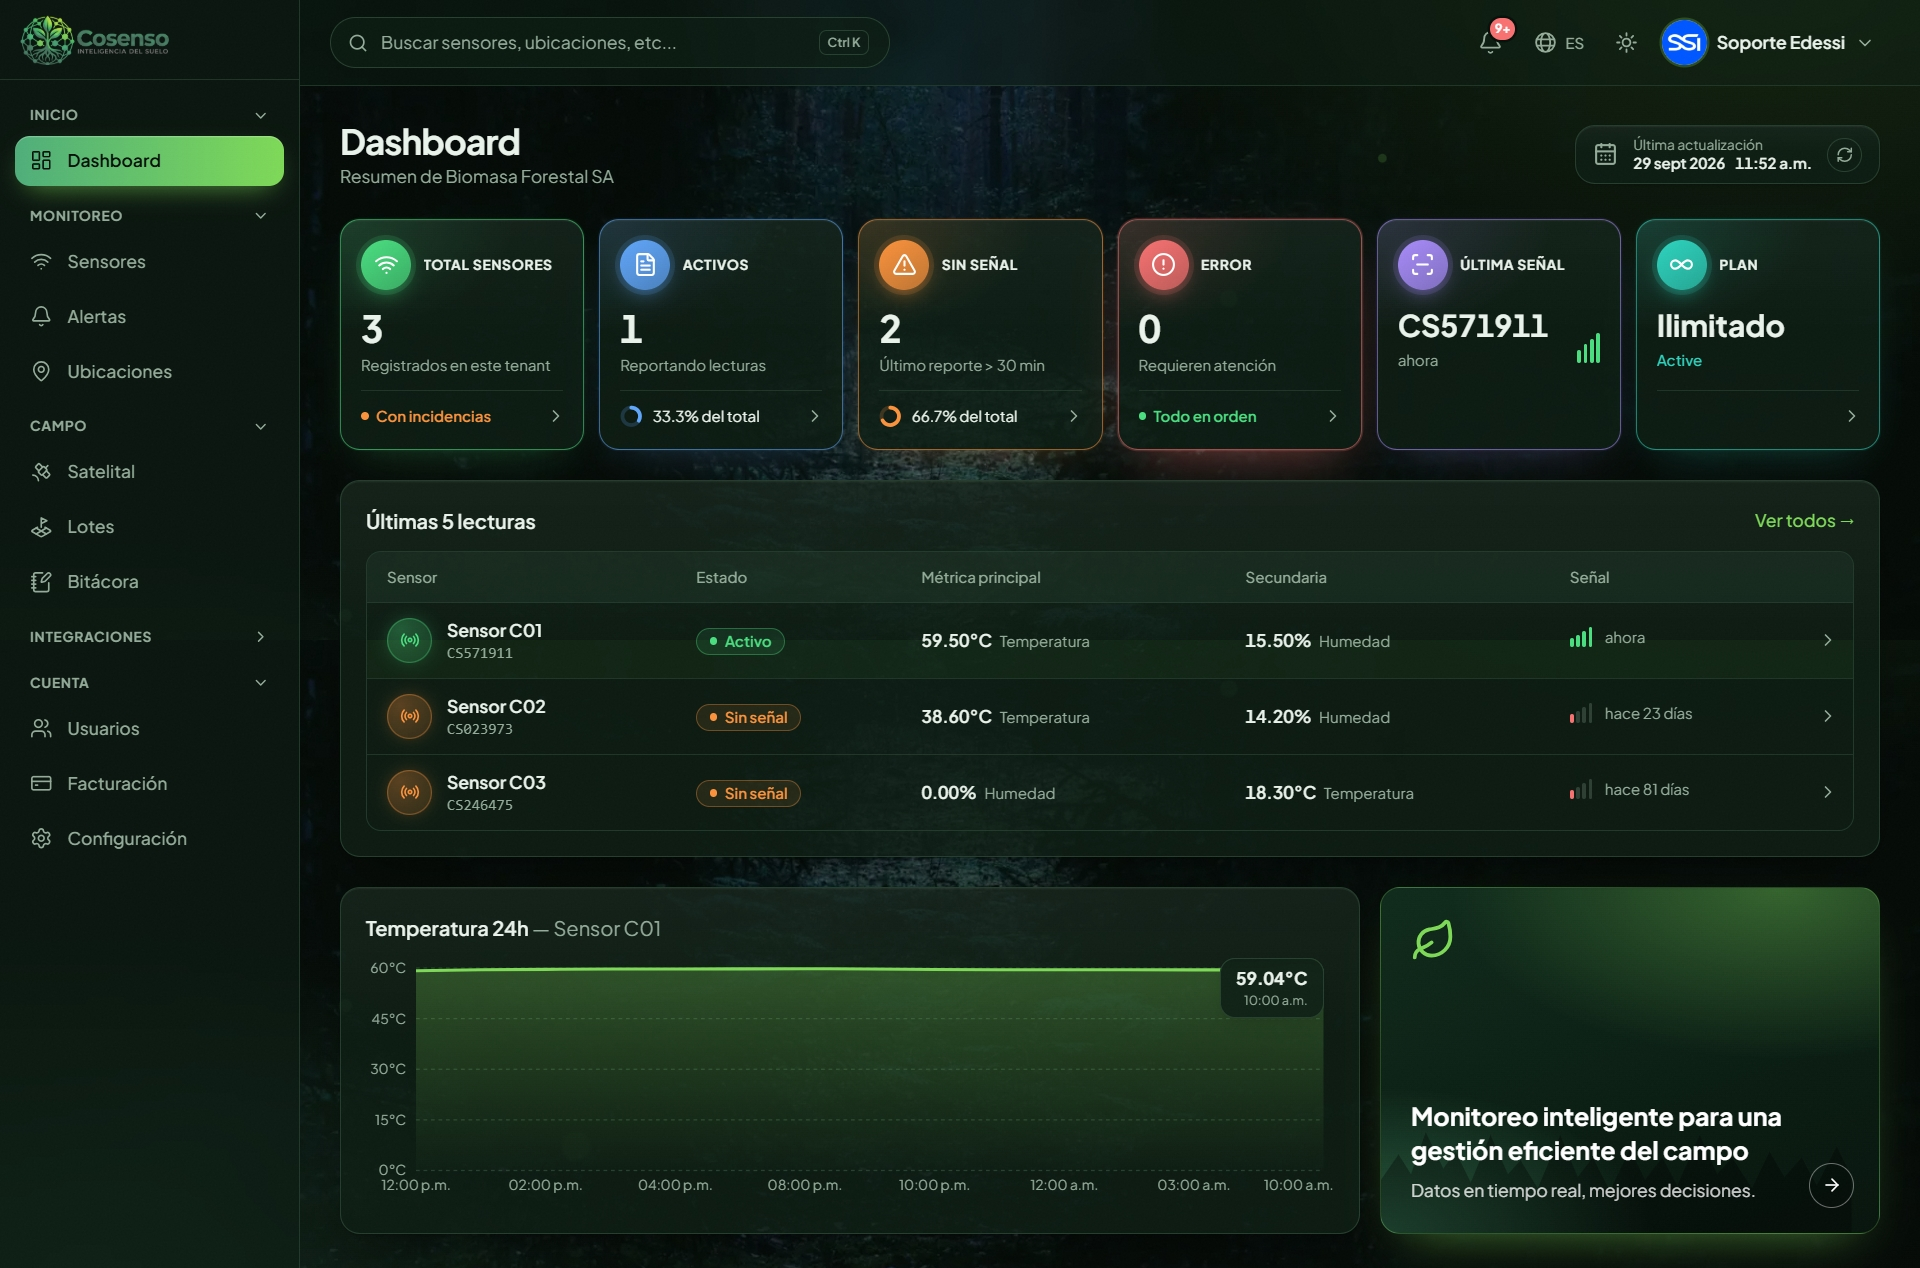
Task: Click Sensor C02 sensor icon
Action: (410, 717)
